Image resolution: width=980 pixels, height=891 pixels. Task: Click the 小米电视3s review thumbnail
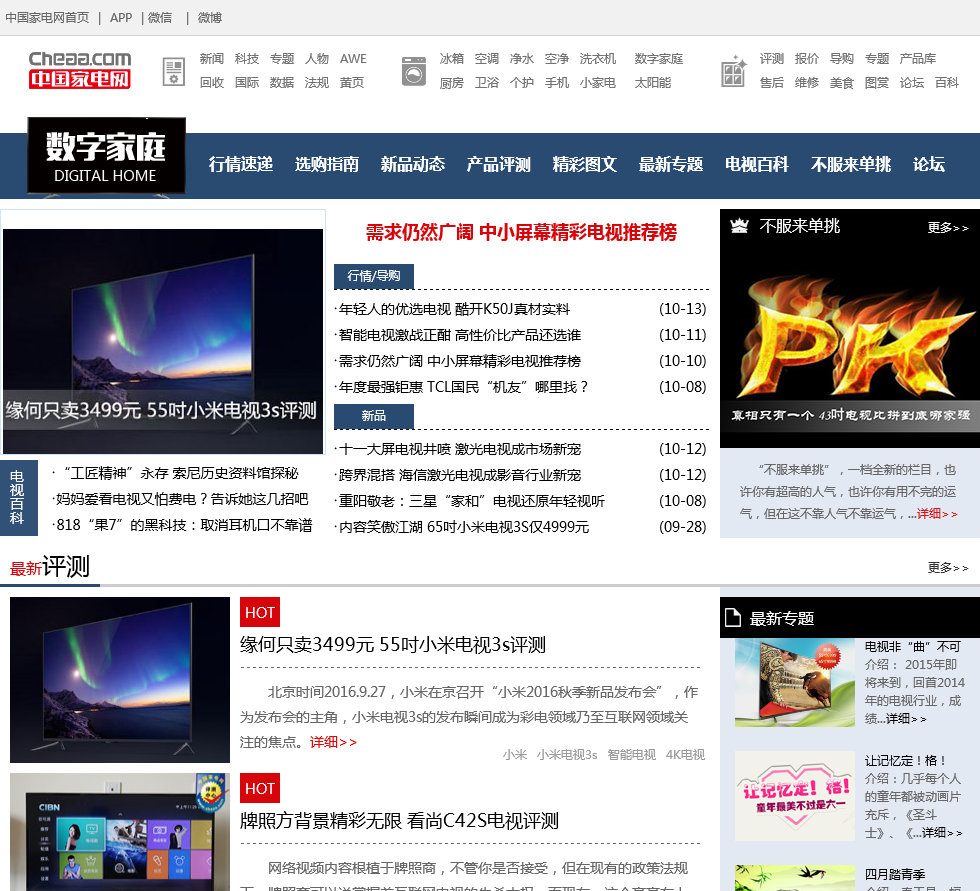(120, 680)
